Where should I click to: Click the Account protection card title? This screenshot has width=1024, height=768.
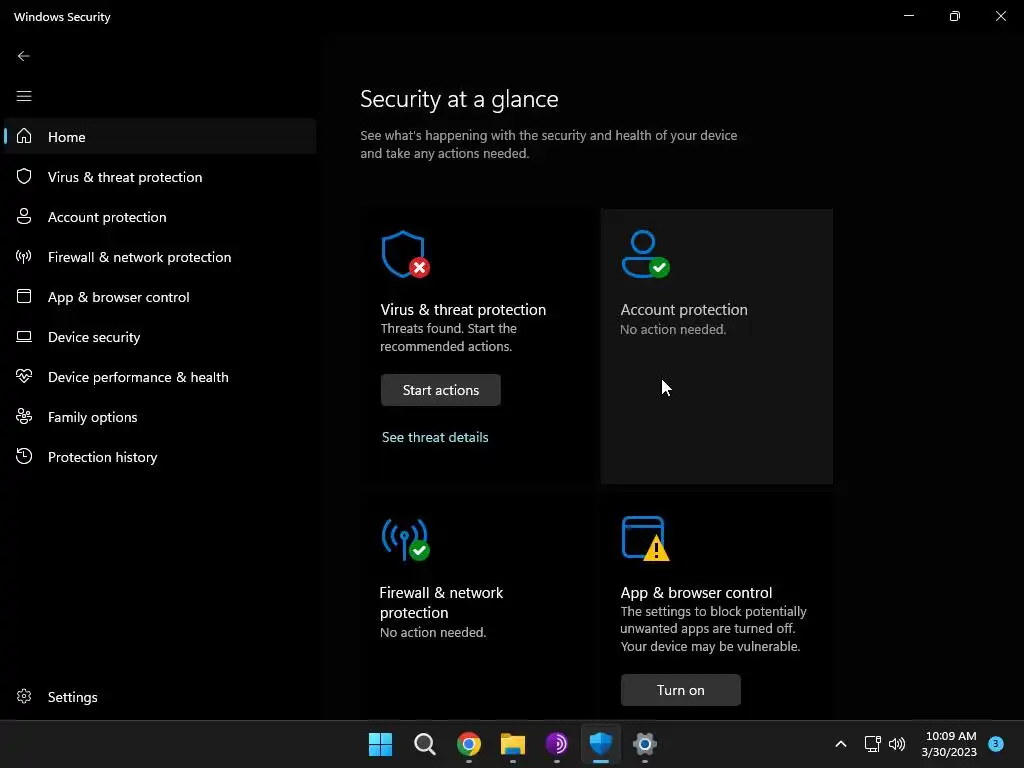coord(684,310)
